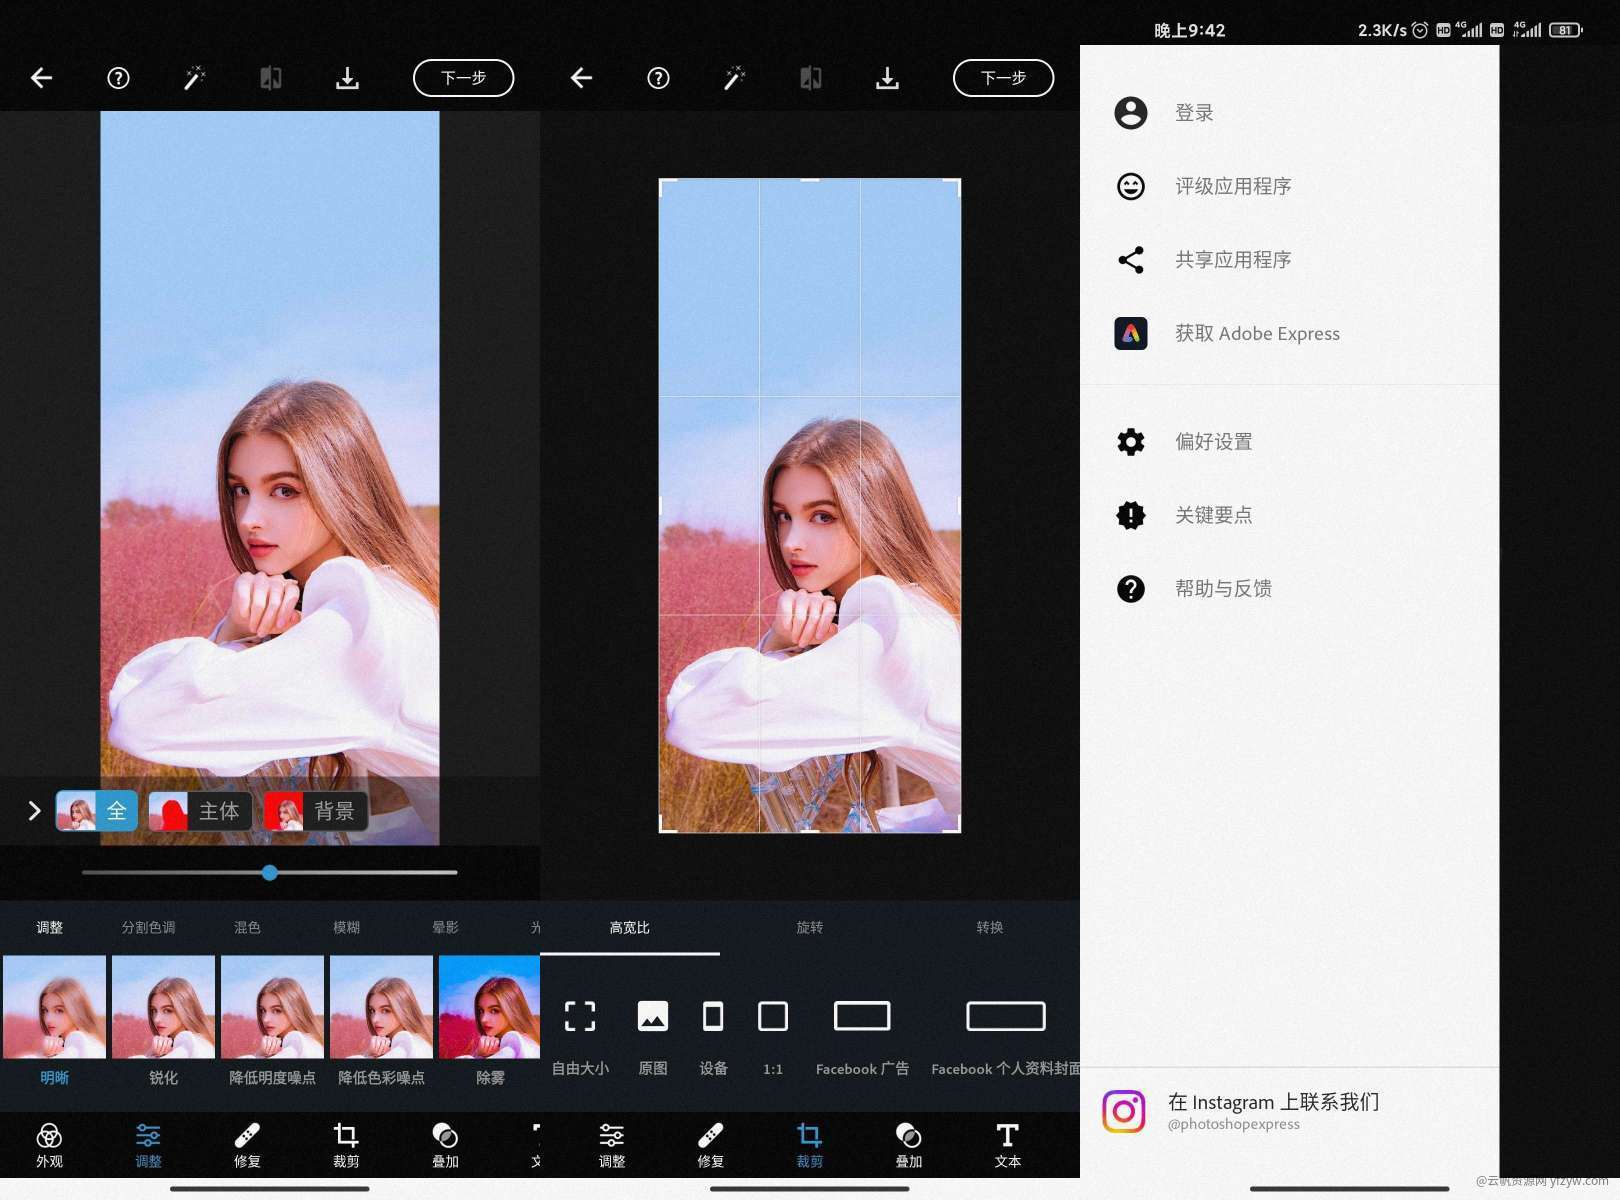The image size is (1620, 1200).
Task: Pick the 原图 original aspect ratio
Action: pyautogui.click(x=653, y=1017)
